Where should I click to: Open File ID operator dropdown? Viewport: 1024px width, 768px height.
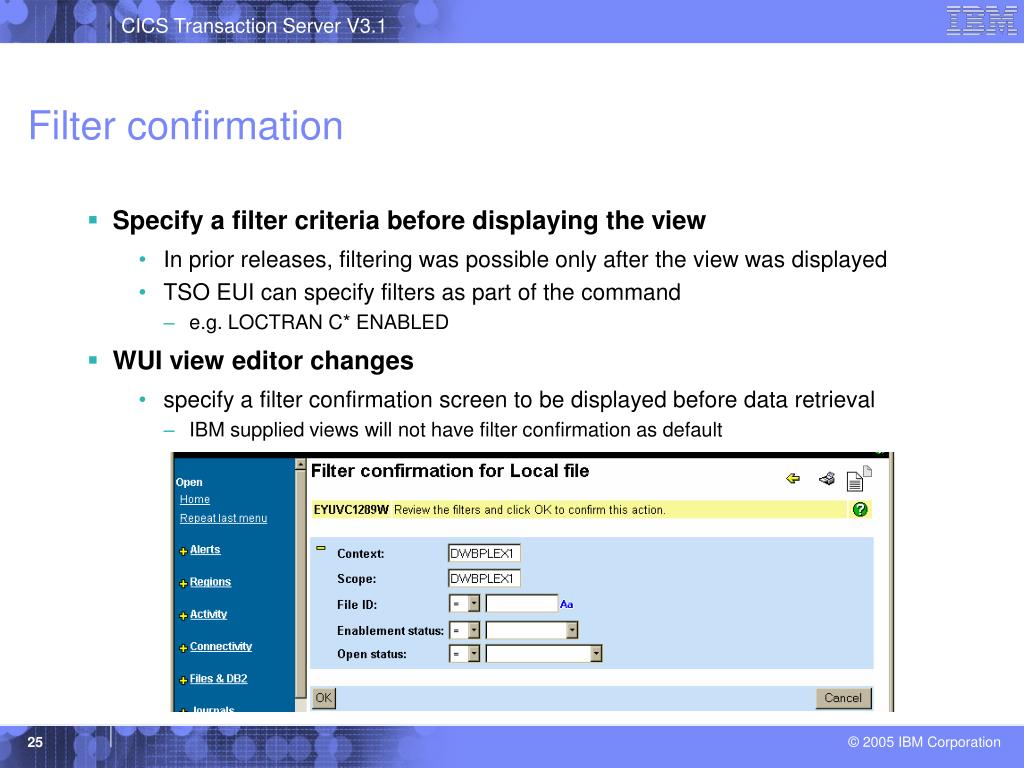pyautogui.click(x=464, y=603)
